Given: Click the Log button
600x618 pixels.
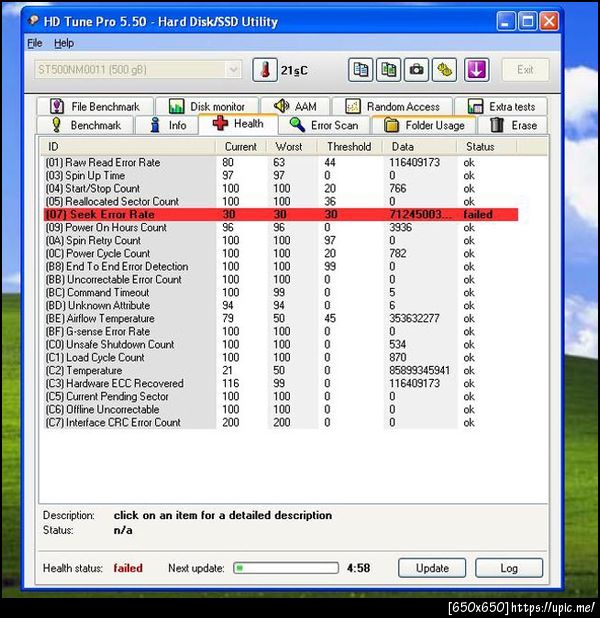Looking at the screenshot, I should [509, 568].
